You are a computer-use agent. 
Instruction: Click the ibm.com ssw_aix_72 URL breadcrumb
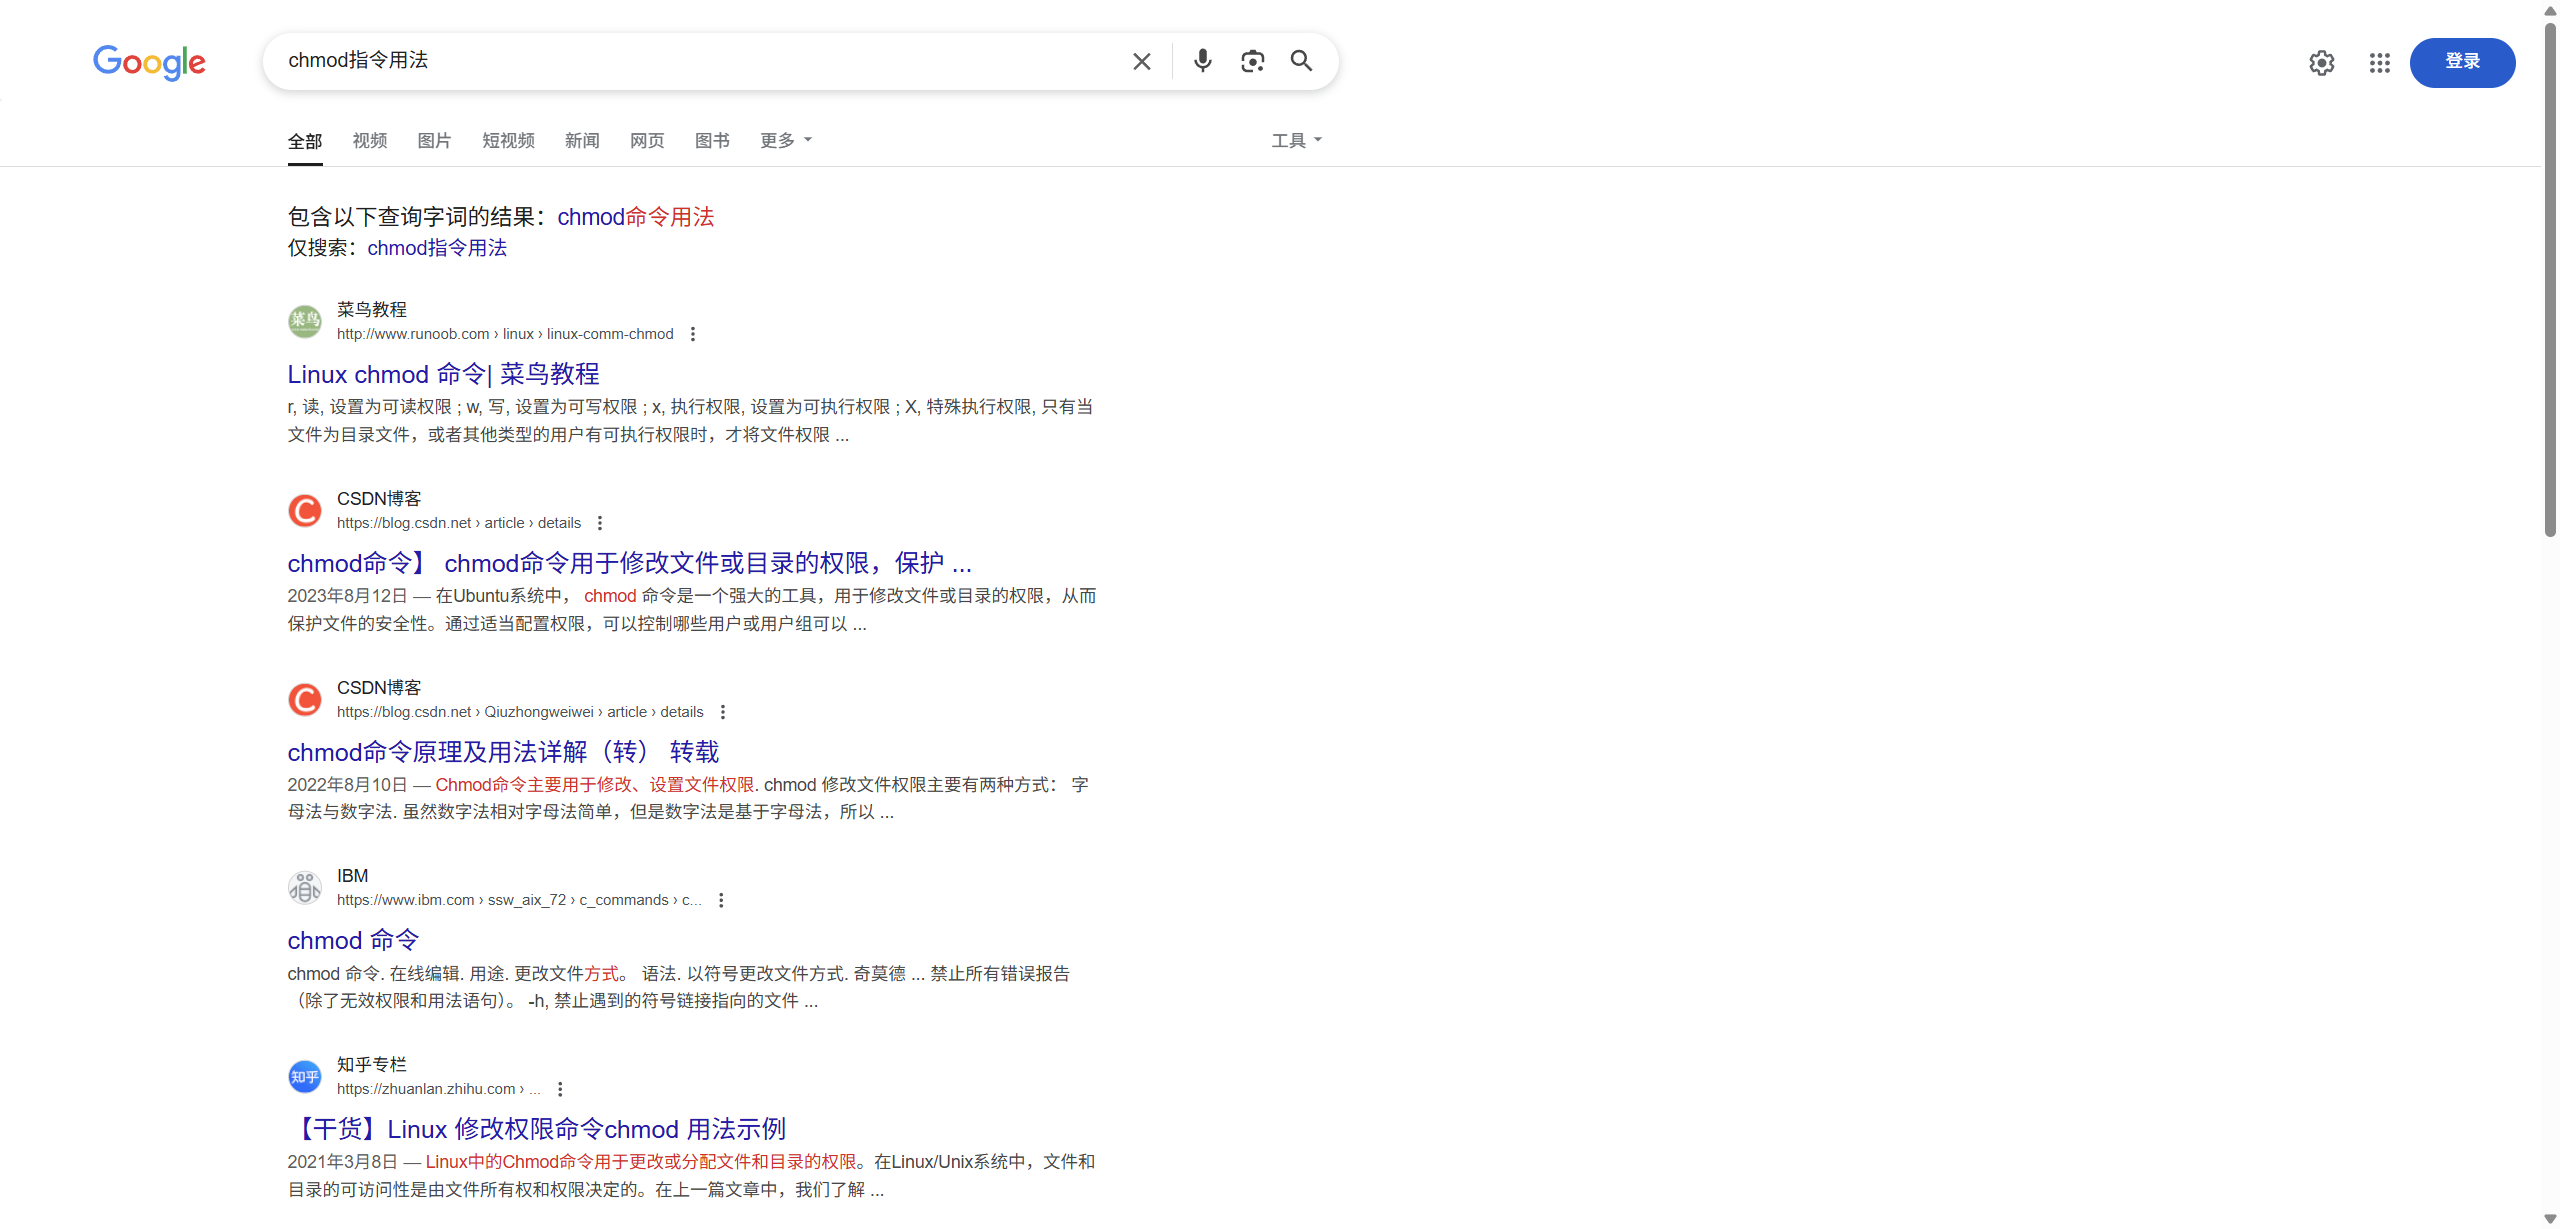519,900
